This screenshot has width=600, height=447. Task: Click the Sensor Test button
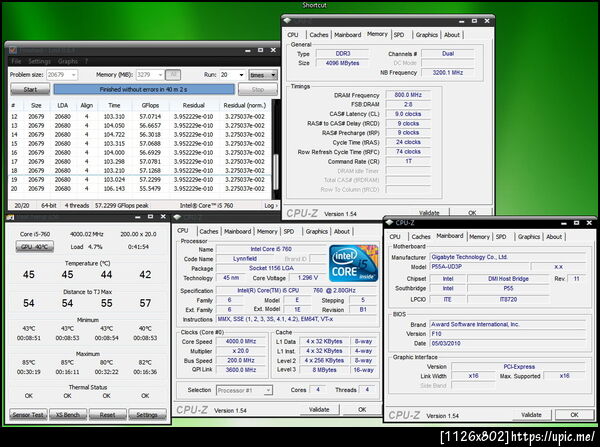click(28, 414)
